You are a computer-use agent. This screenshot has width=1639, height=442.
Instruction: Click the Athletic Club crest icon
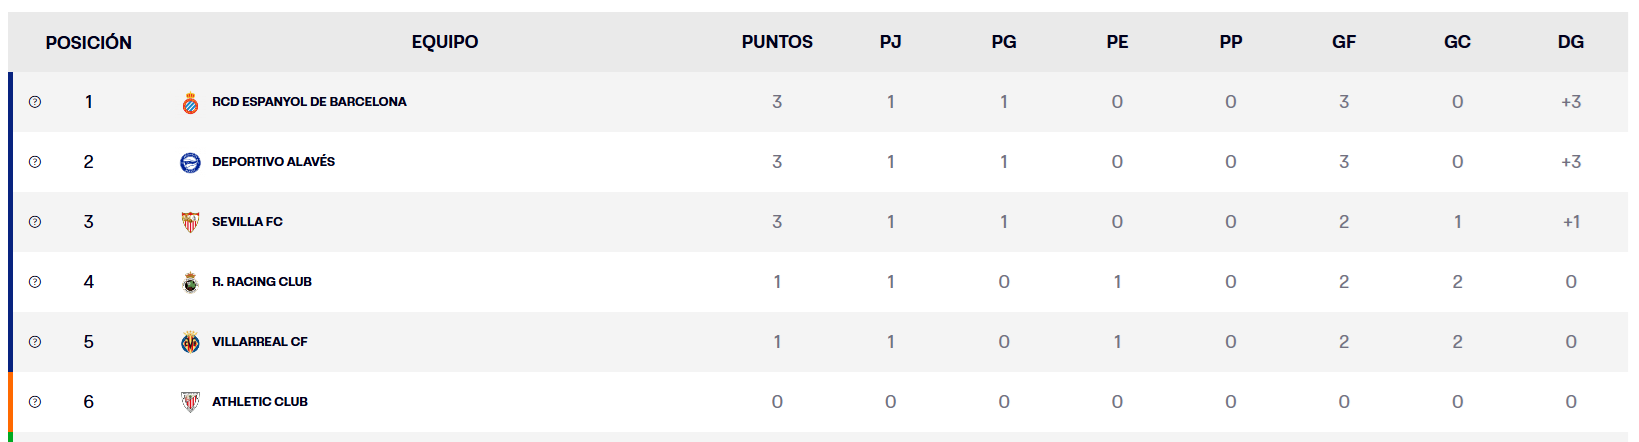pyautogui.click(x=190, y=402)
